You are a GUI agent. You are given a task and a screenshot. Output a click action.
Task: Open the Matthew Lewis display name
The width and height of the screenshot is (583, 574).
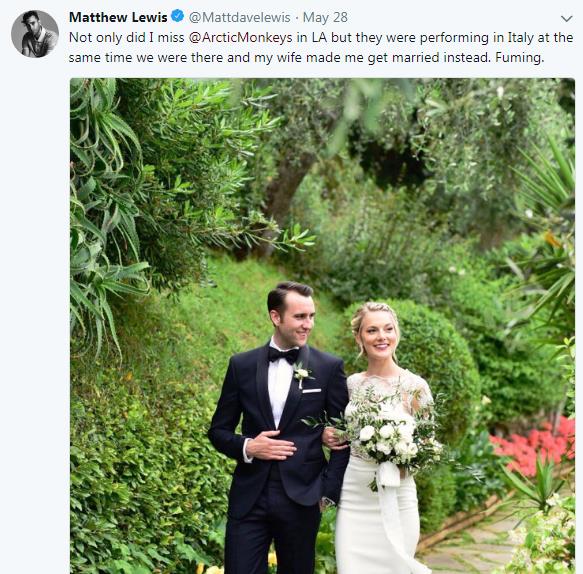(x=118, y=17)
